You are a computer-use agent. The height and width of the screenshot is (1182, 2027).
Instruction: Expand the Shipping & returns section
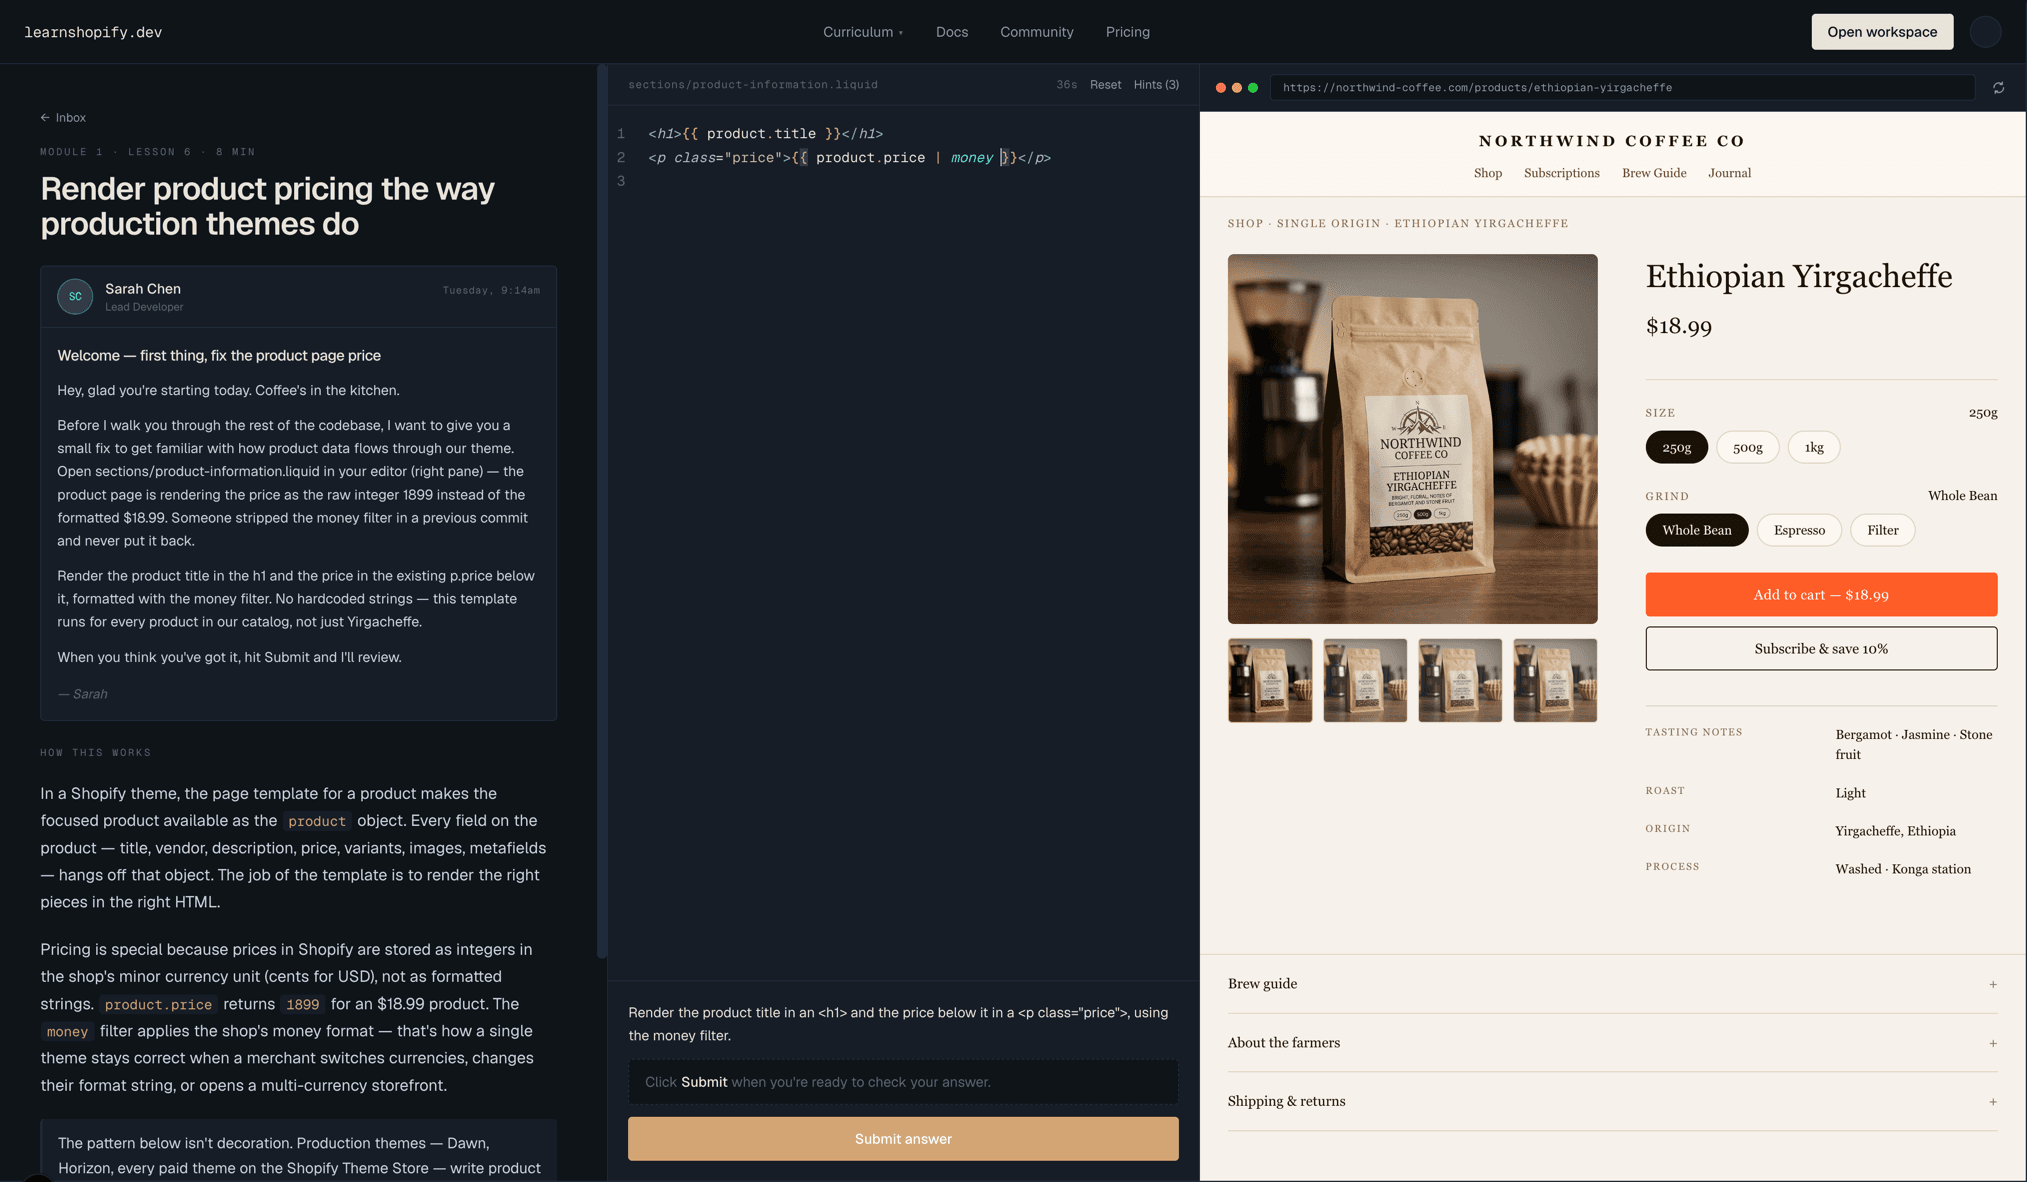point(1612,1102)
